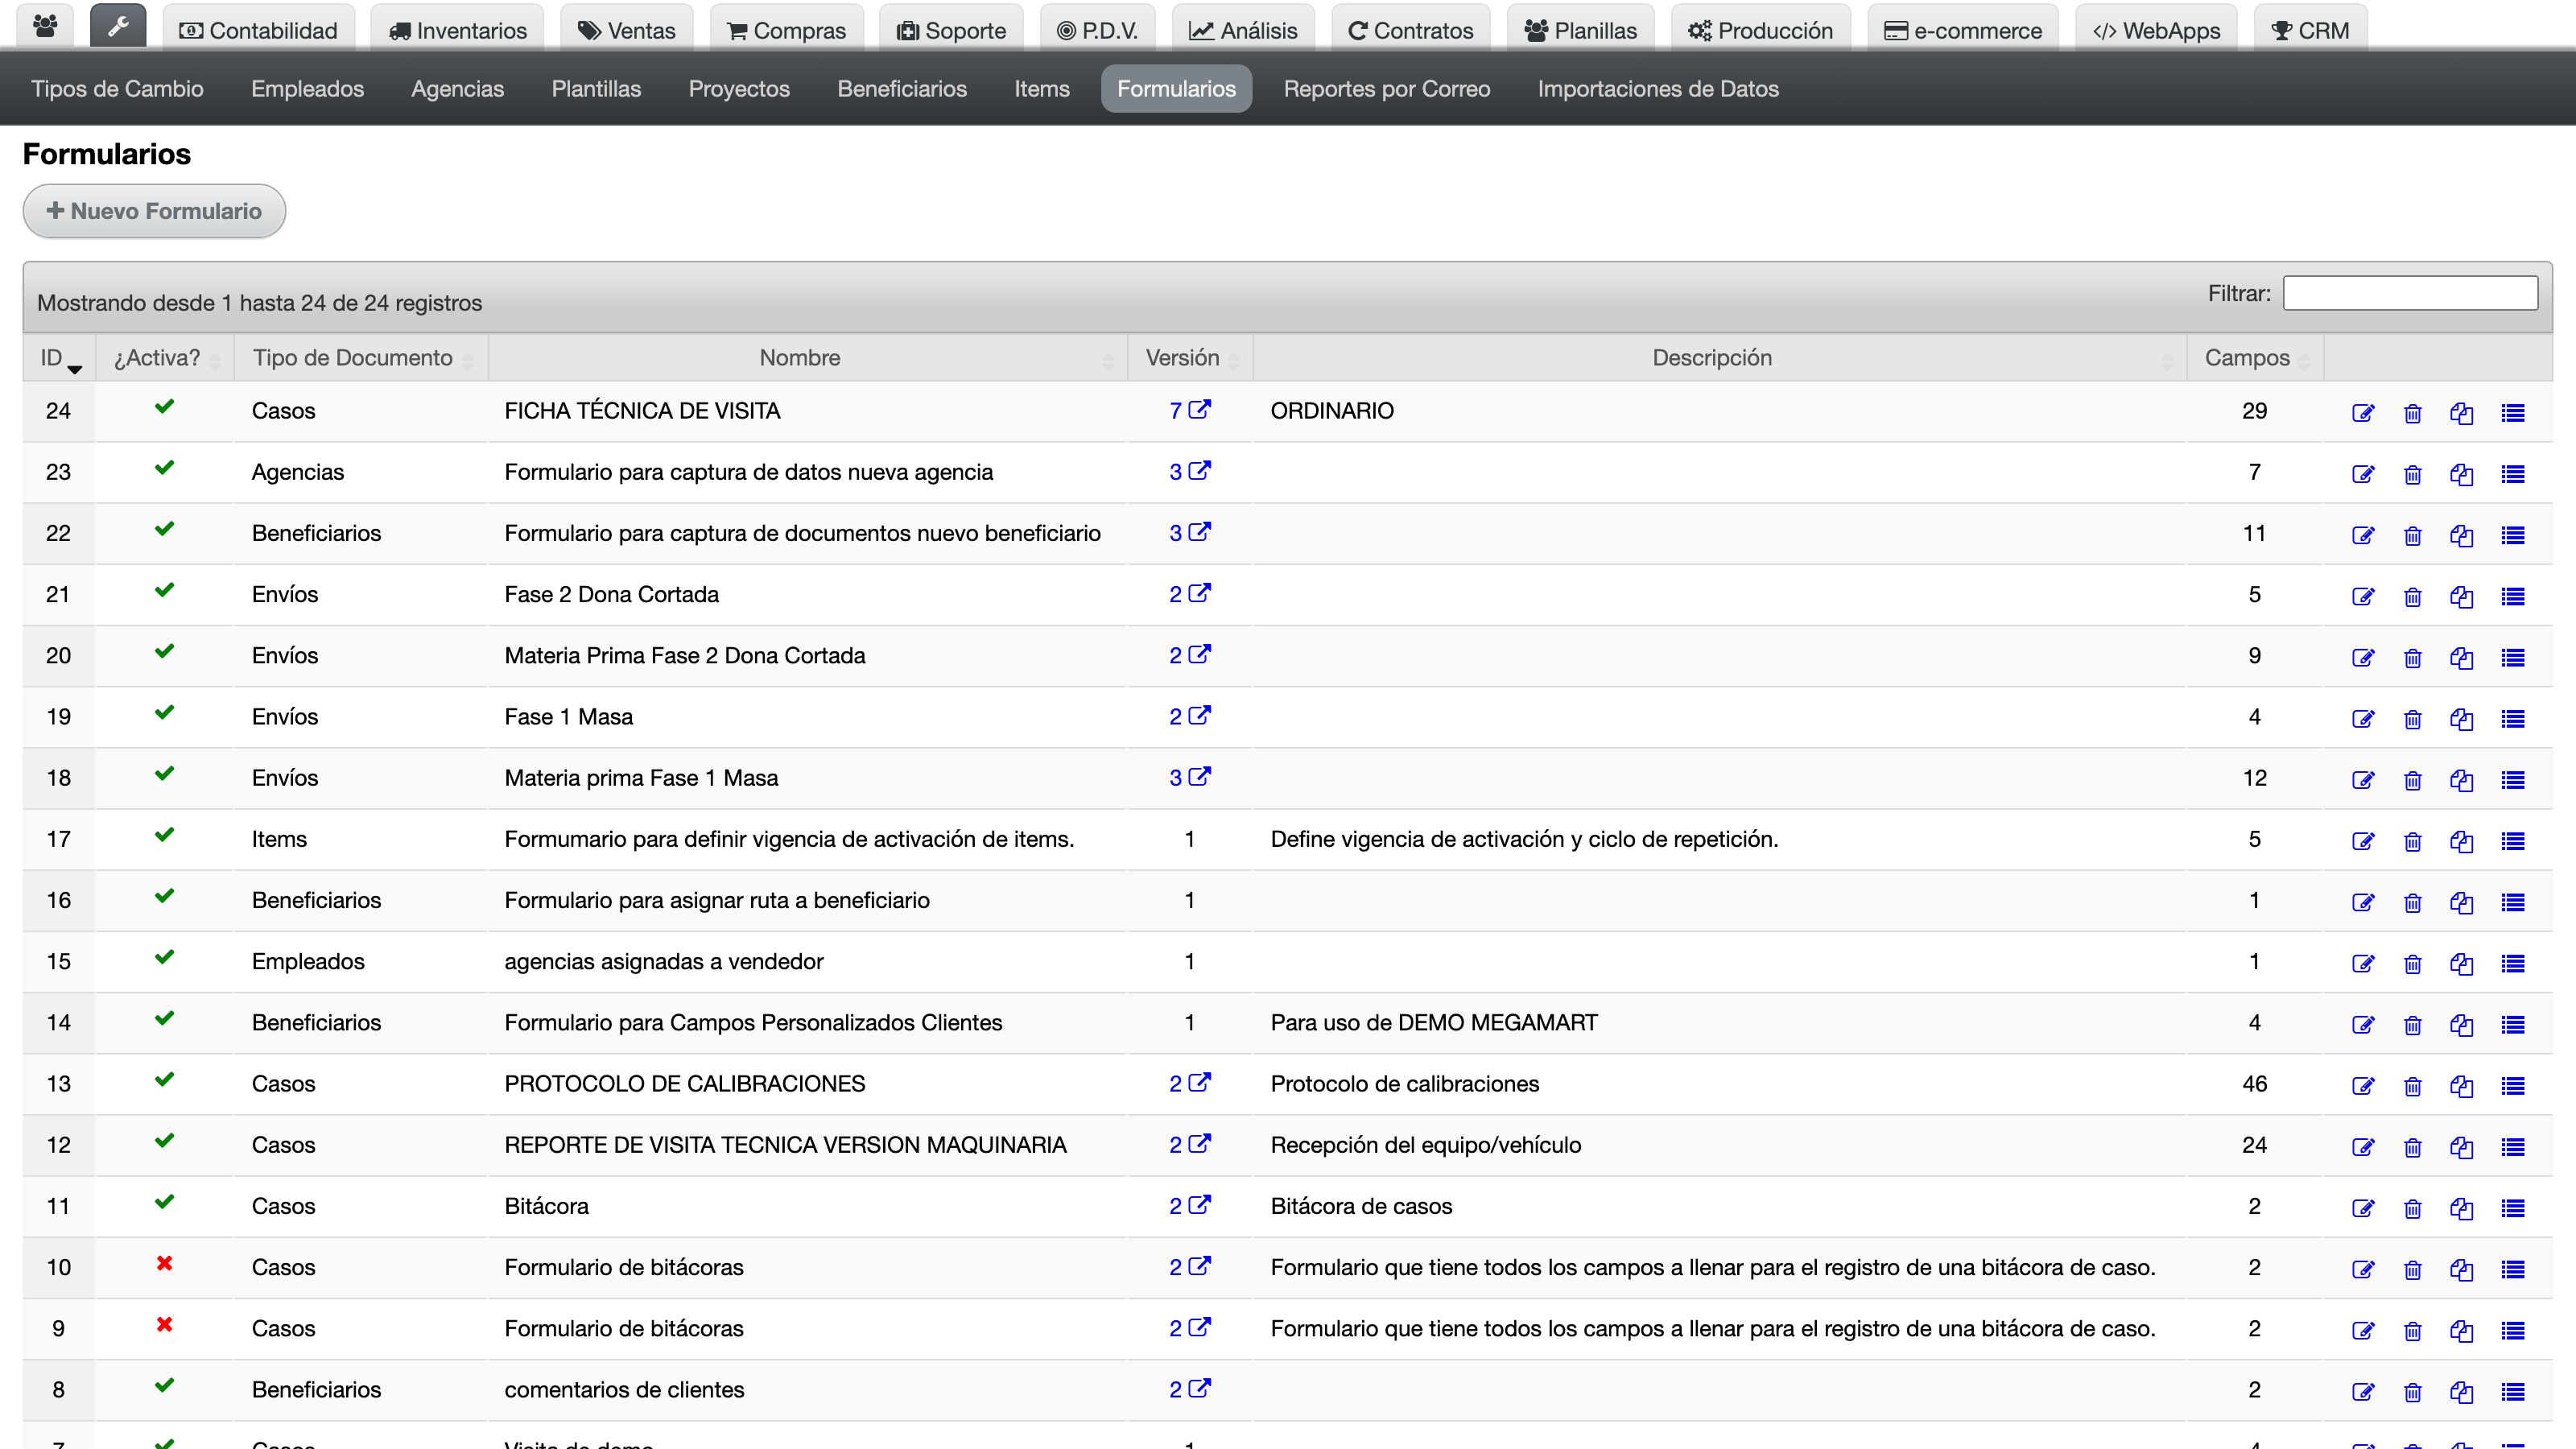Edit the Fase 1 Masa form

pyautogui.click(x=2363, y=719)
